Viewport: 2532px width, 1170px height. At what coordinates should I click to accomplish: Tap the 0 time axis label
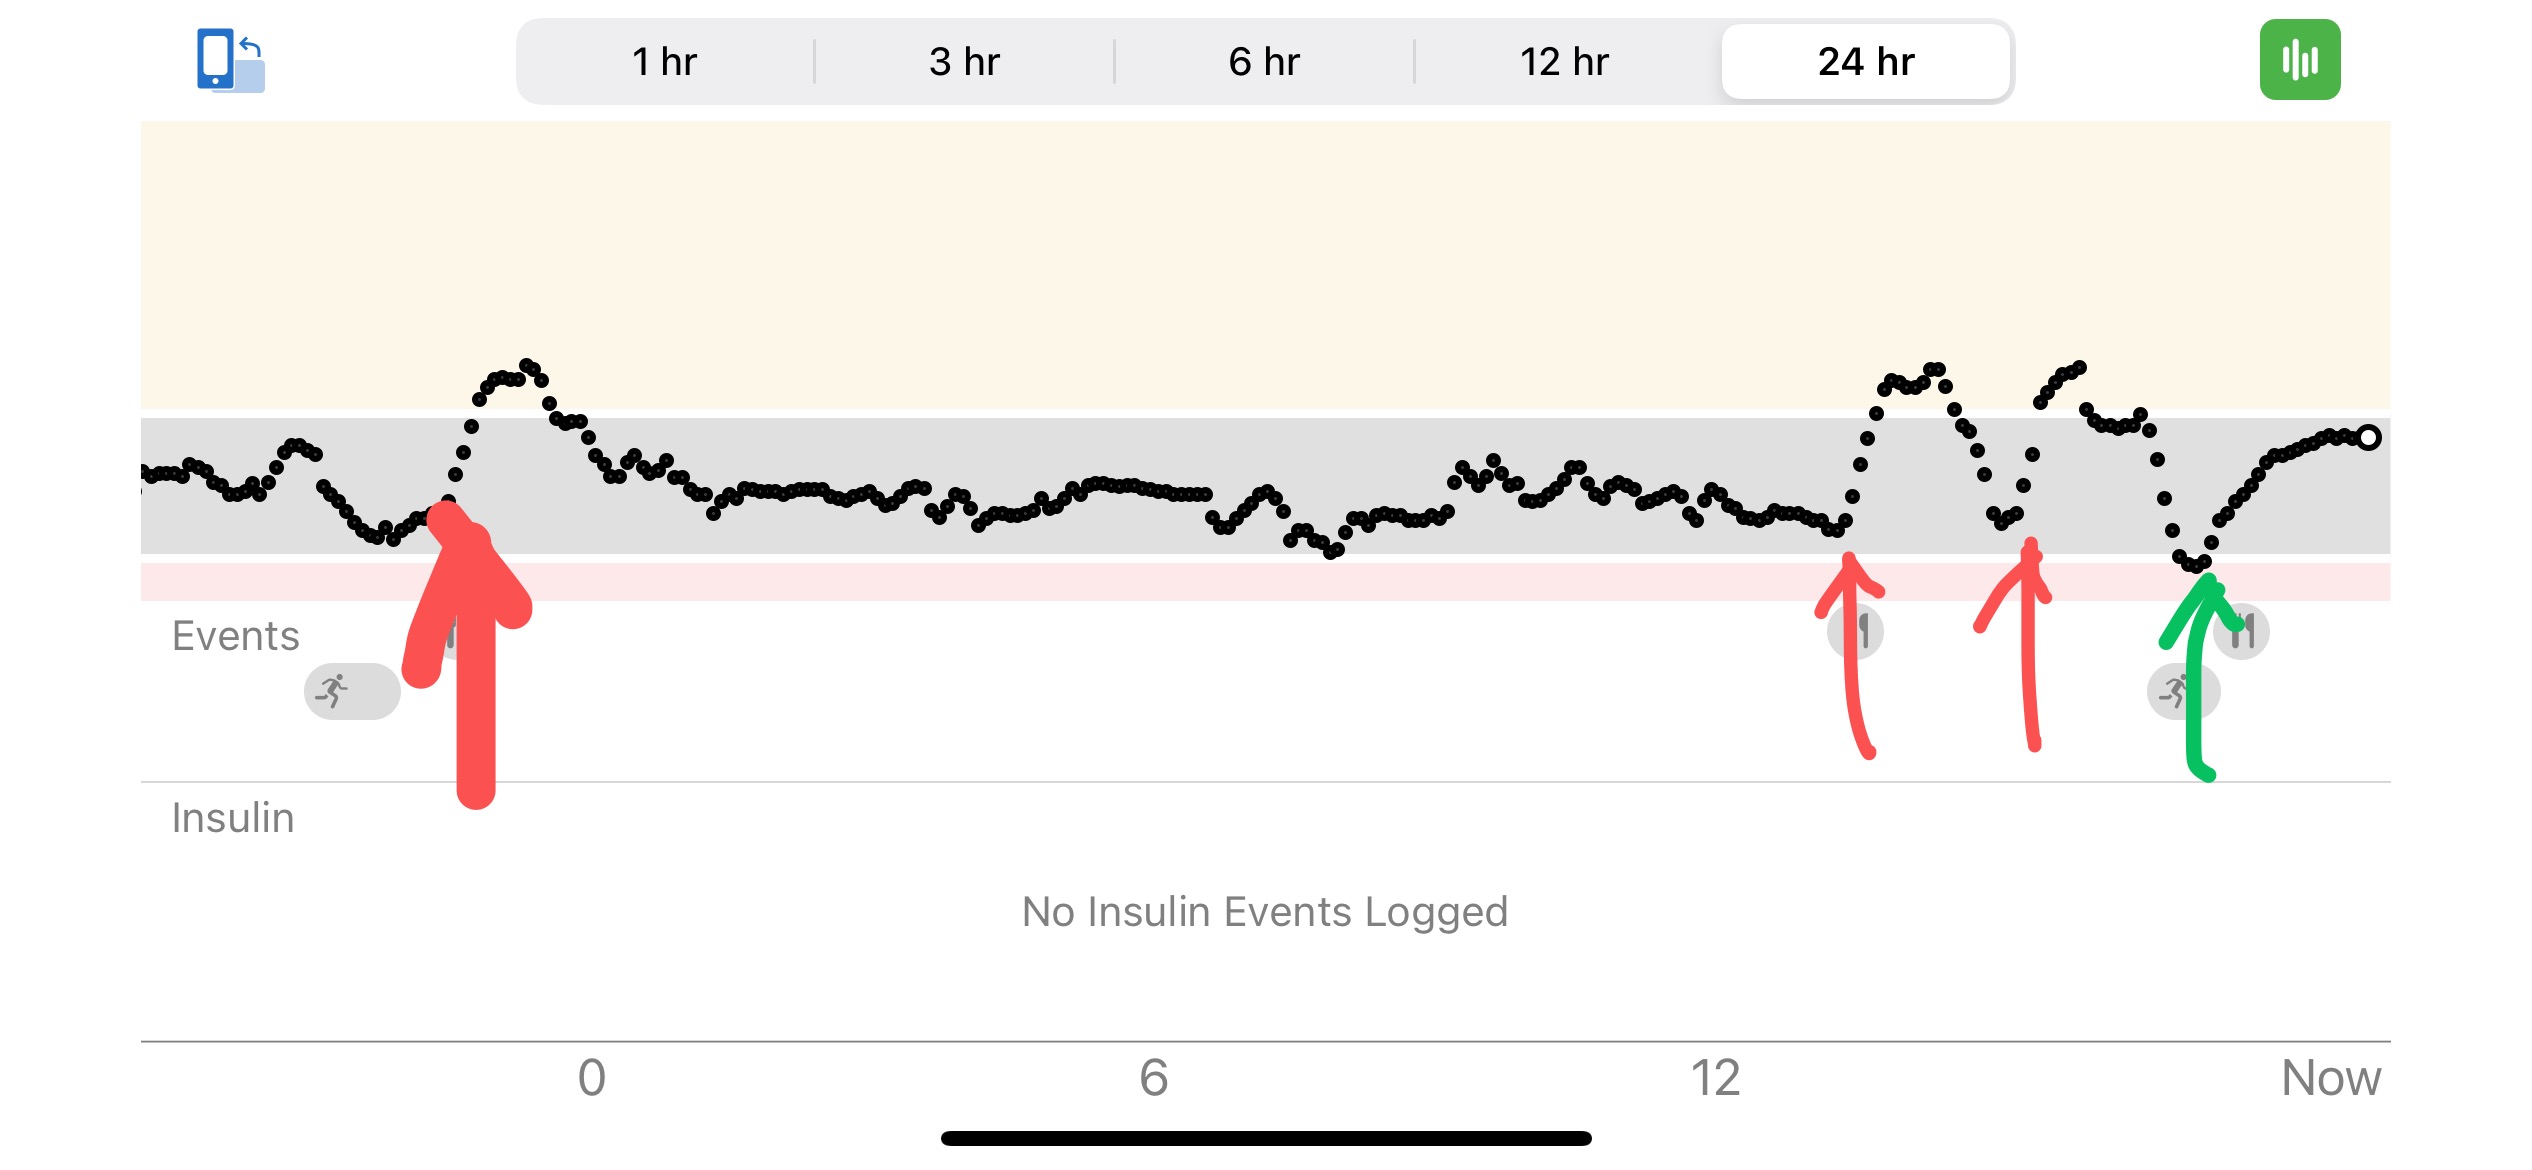pyautogui.click(x=592, y=1078)
